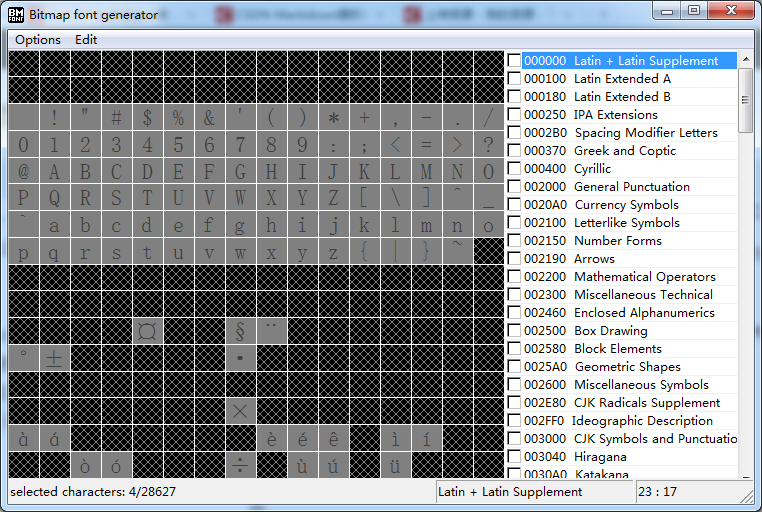Screen dimensions: 762x512
Task: Click Geometric Shapes list entry
Action: click(x=627, y=367)
